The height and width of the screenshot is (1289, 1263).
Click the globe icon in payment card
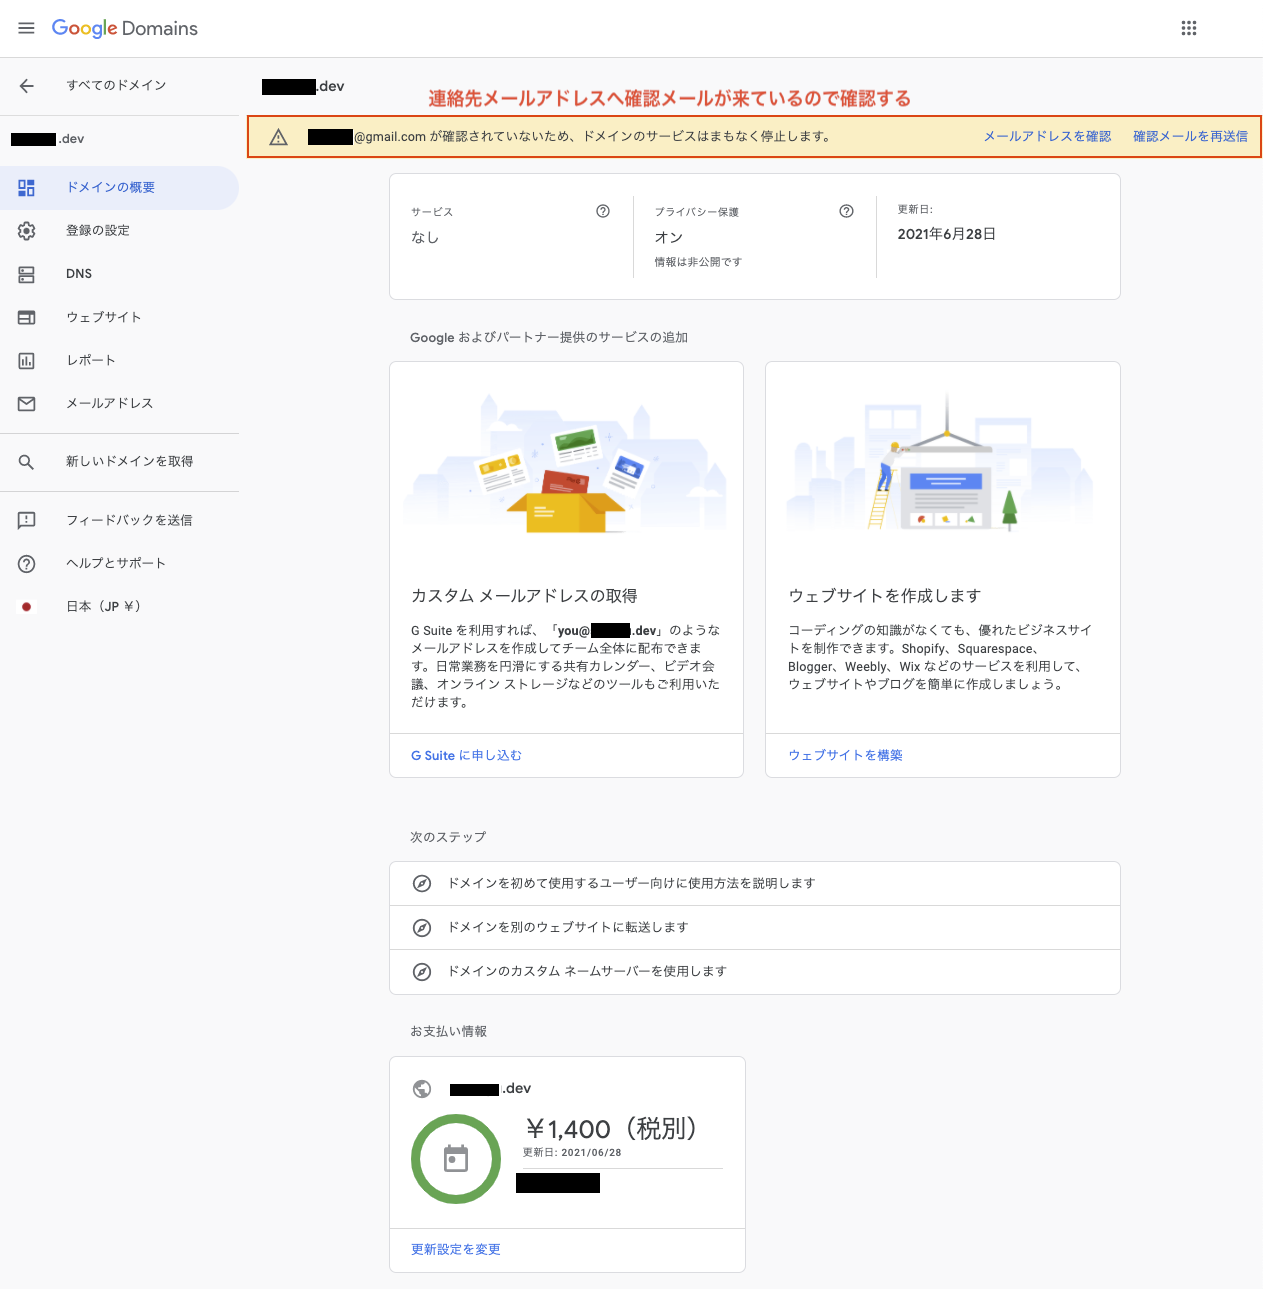tap(422, 1089)
